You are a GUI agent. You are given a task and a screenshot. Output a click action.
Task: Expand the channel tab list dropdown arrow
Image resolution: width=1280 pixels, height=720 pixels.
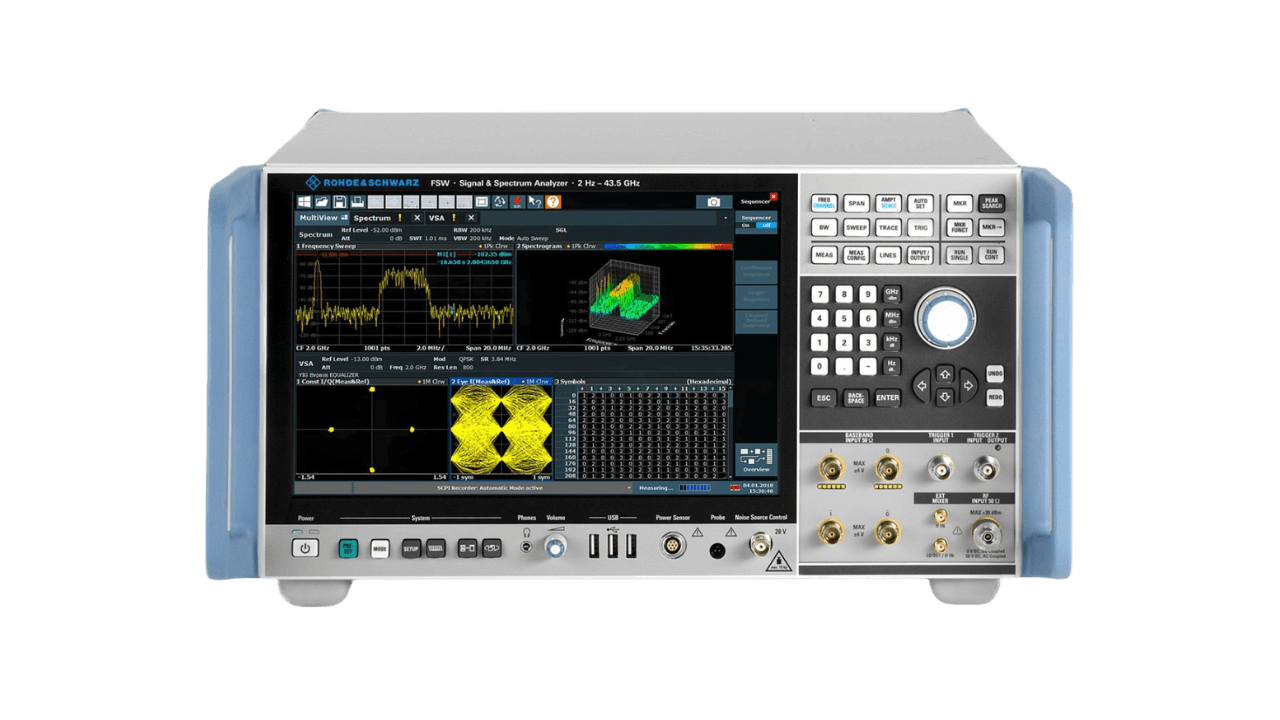tap(725, 217)
